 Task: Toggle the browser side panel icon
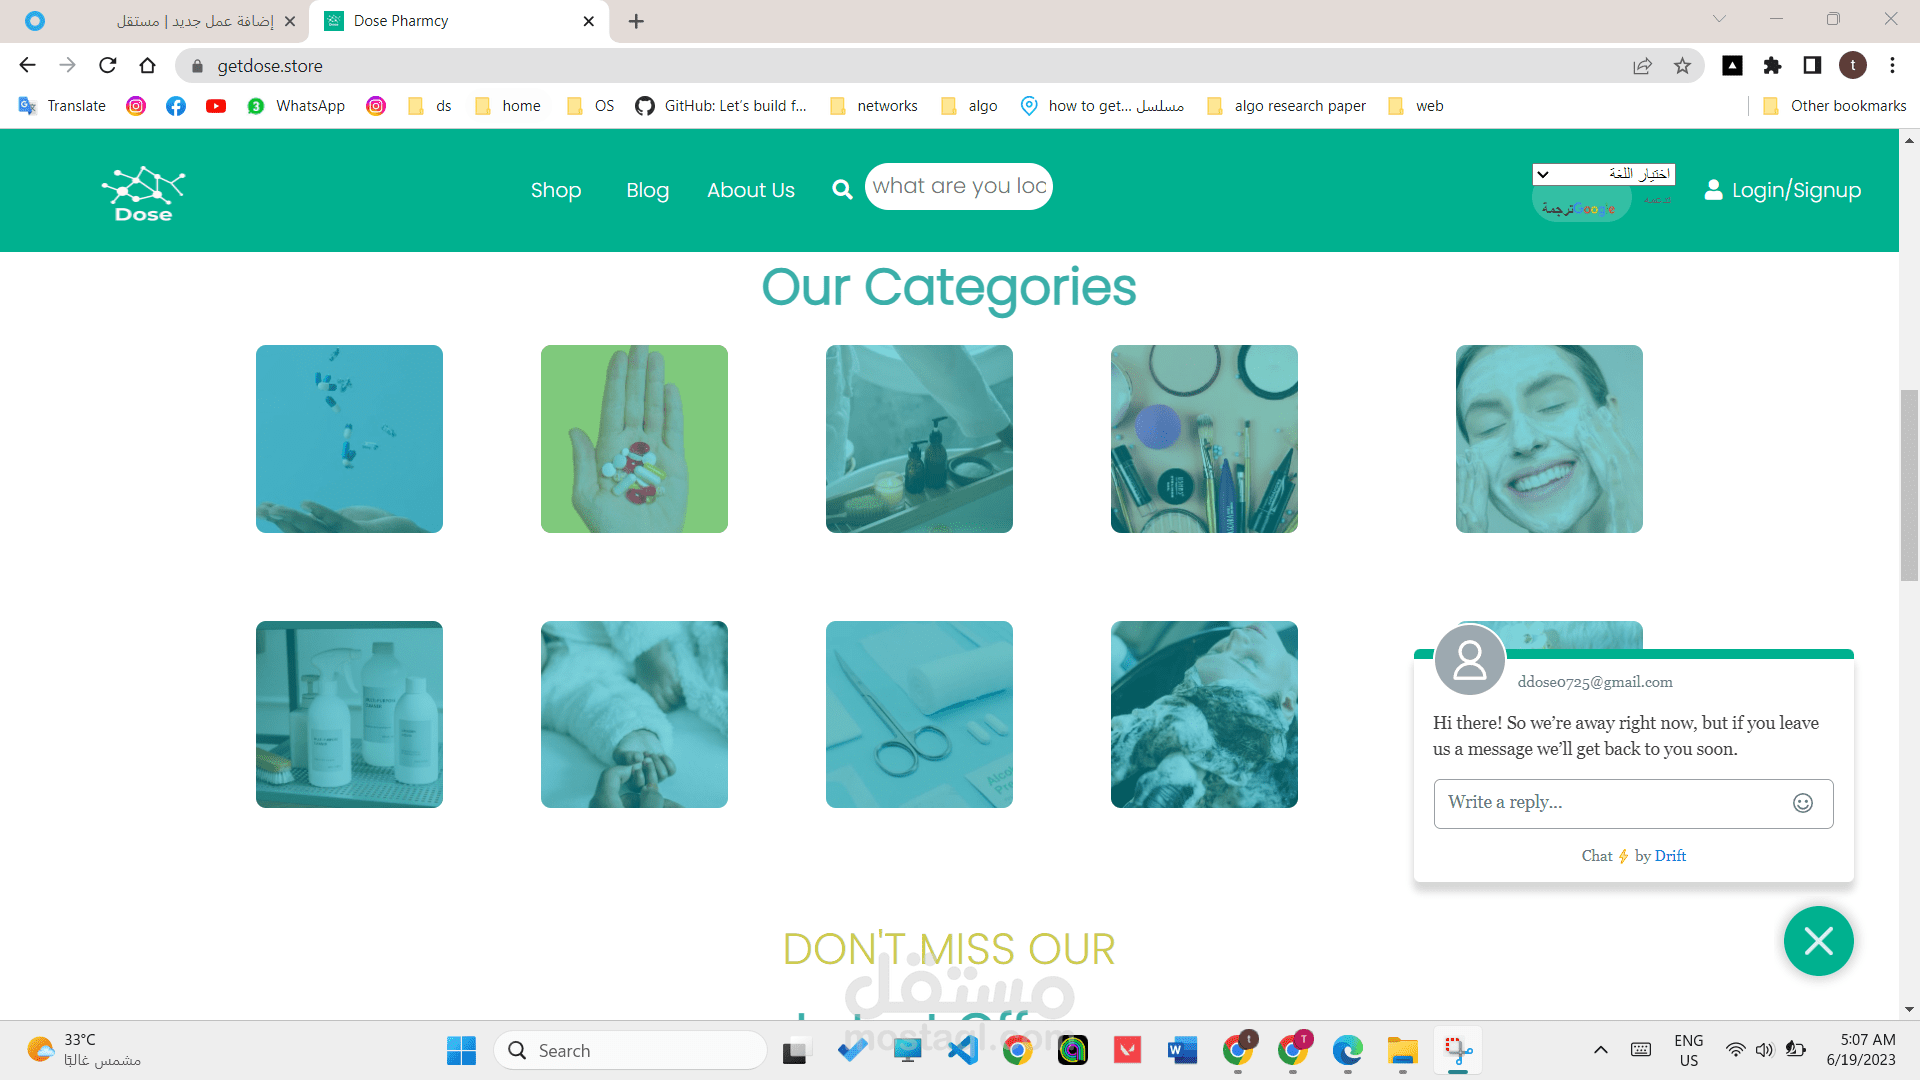pyautogui.click(x=1812, y=66)
